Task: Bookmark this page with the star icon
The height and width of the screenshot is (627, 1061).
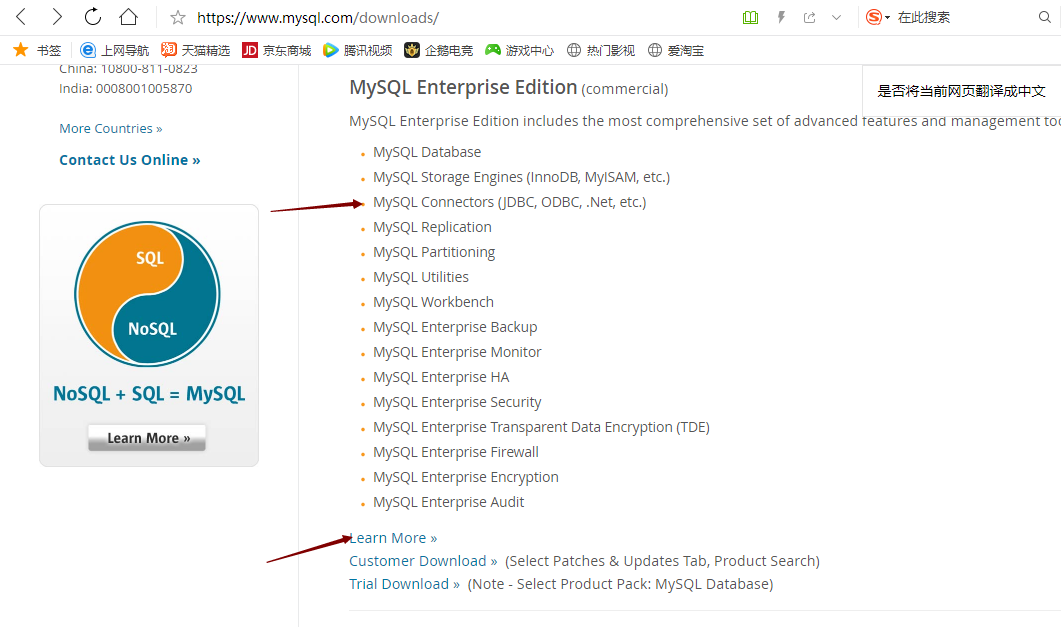Action: pos(177,18)
